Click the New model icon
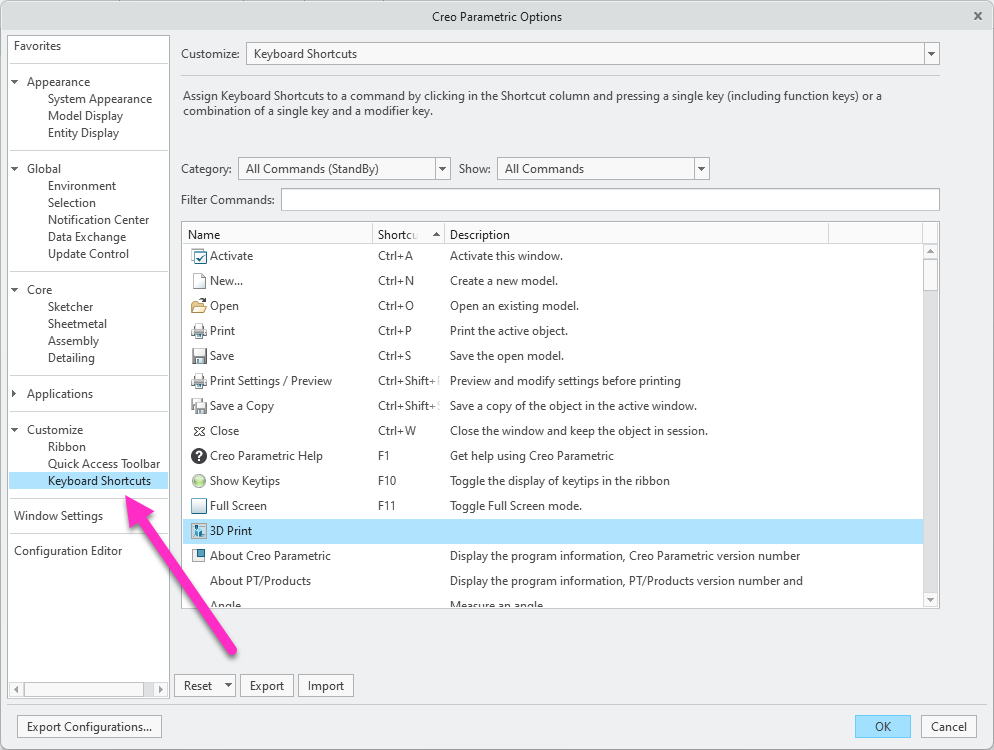This screenshot has height=750, width=994. coord(198,281)
